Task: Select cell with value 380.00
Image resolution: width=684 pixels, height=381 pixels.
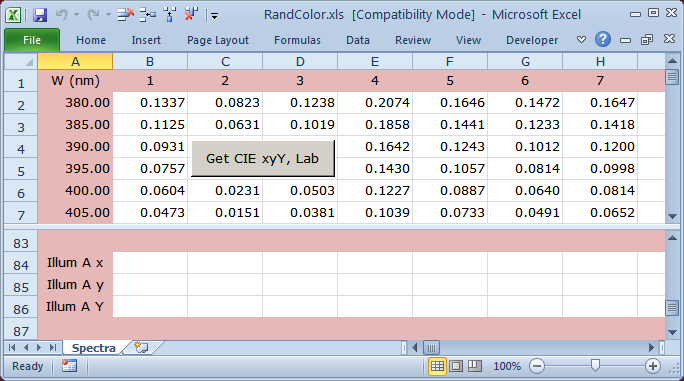Action: [75, 103]
